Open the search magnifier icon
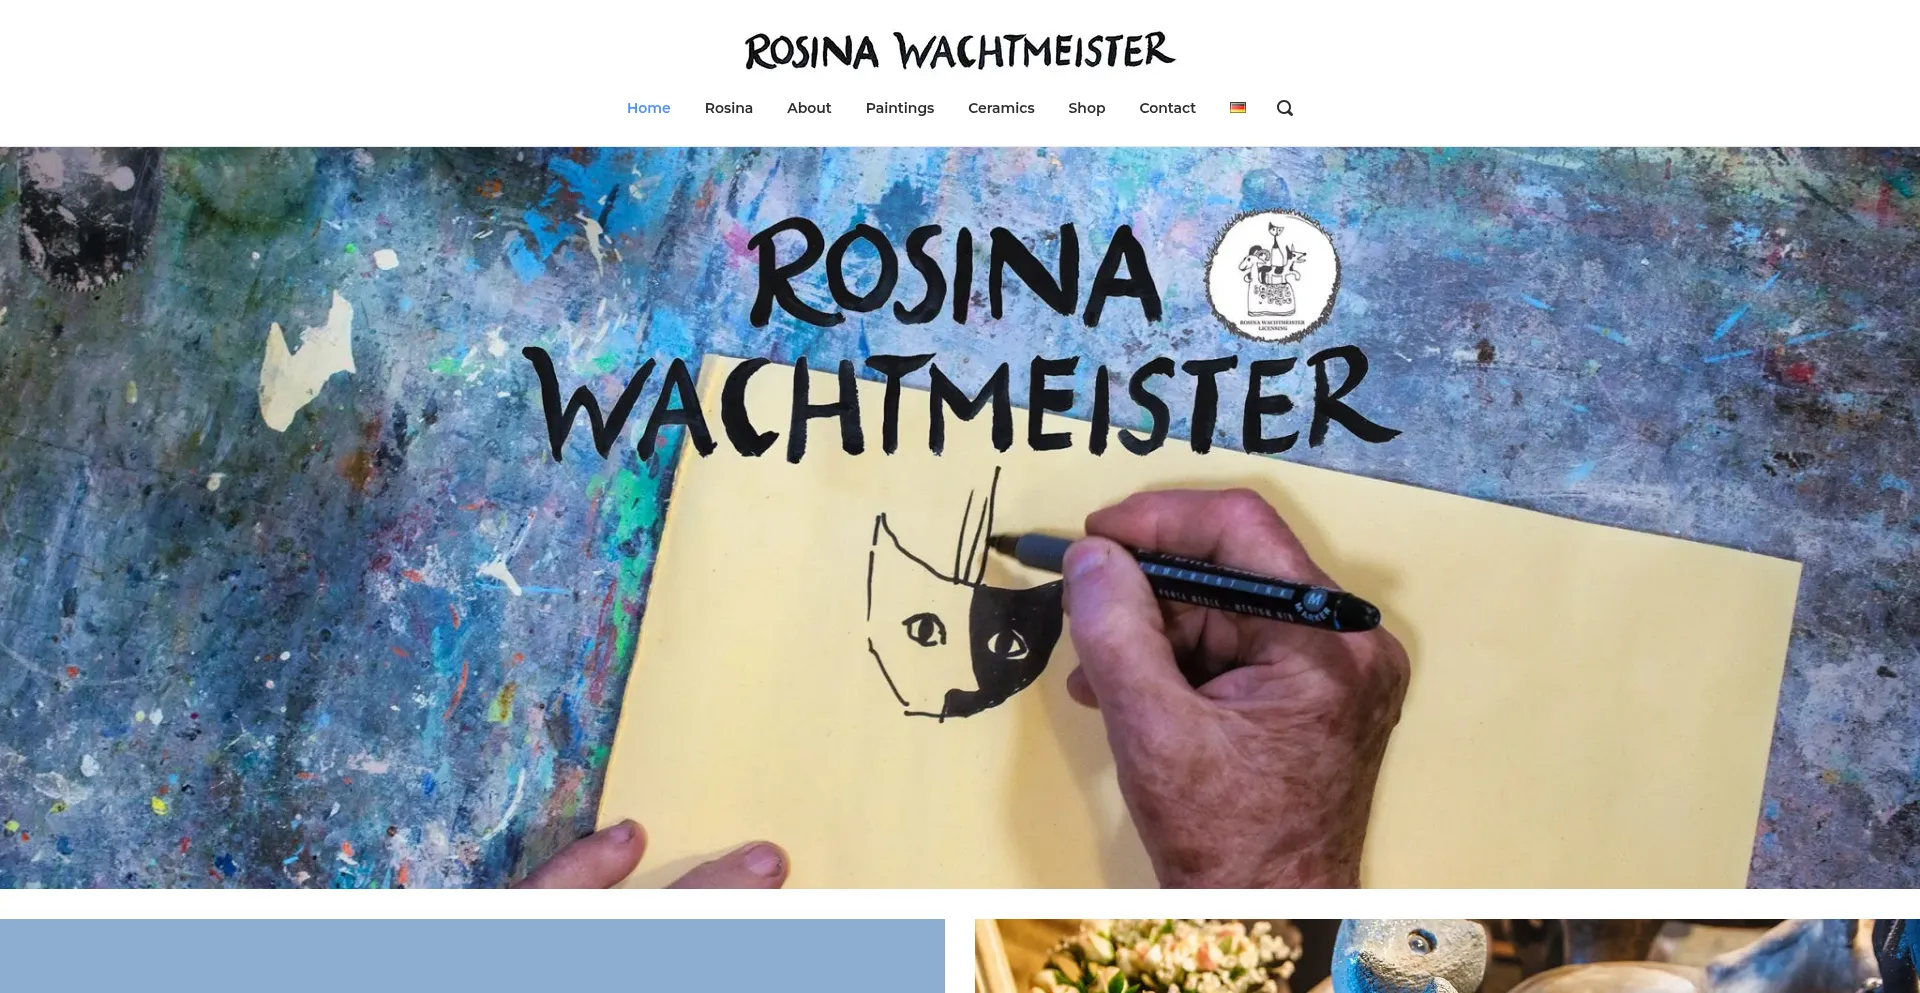Screen dimensions: 1920x993 (x=1285, y=108)
